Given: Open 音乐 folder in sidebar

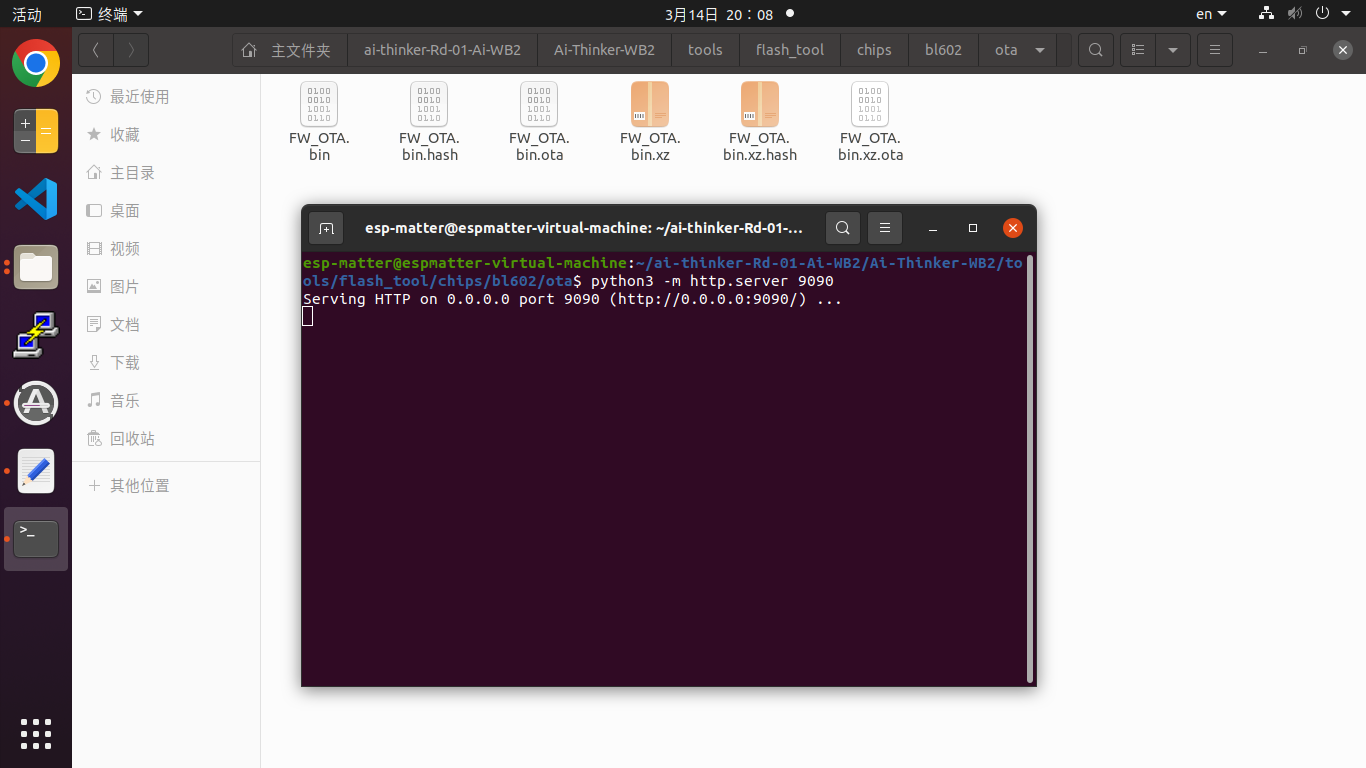Looking at the screenshot, I should pyautogui.click(x=166, y=401).
